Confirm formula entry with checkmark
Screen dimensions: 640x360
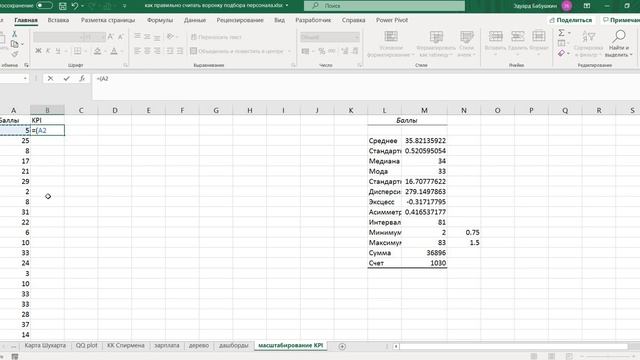pos(67,78)
